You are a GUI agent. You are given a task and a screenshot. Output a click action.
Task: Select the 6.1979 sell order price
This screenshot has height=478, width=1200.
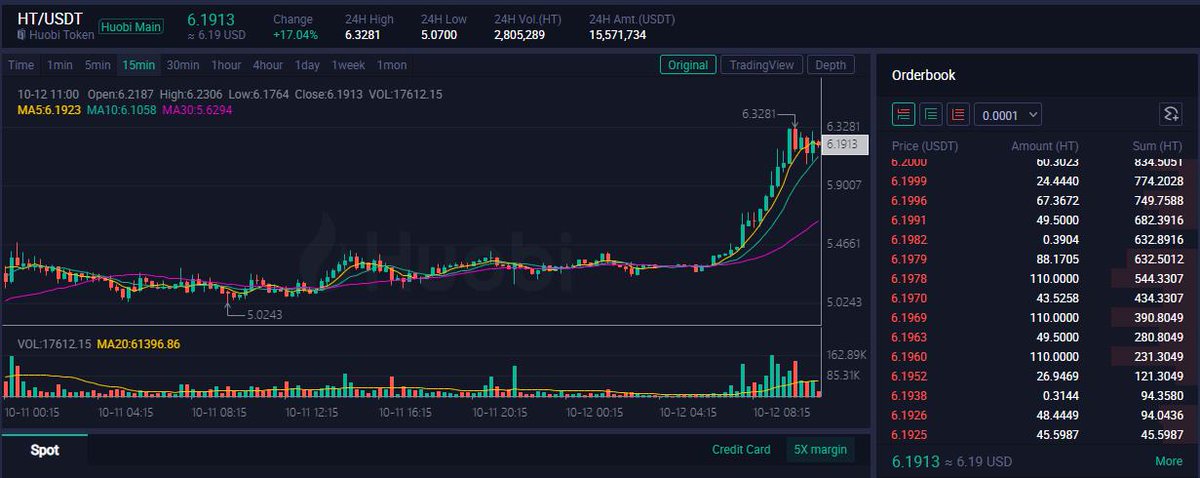908,260
